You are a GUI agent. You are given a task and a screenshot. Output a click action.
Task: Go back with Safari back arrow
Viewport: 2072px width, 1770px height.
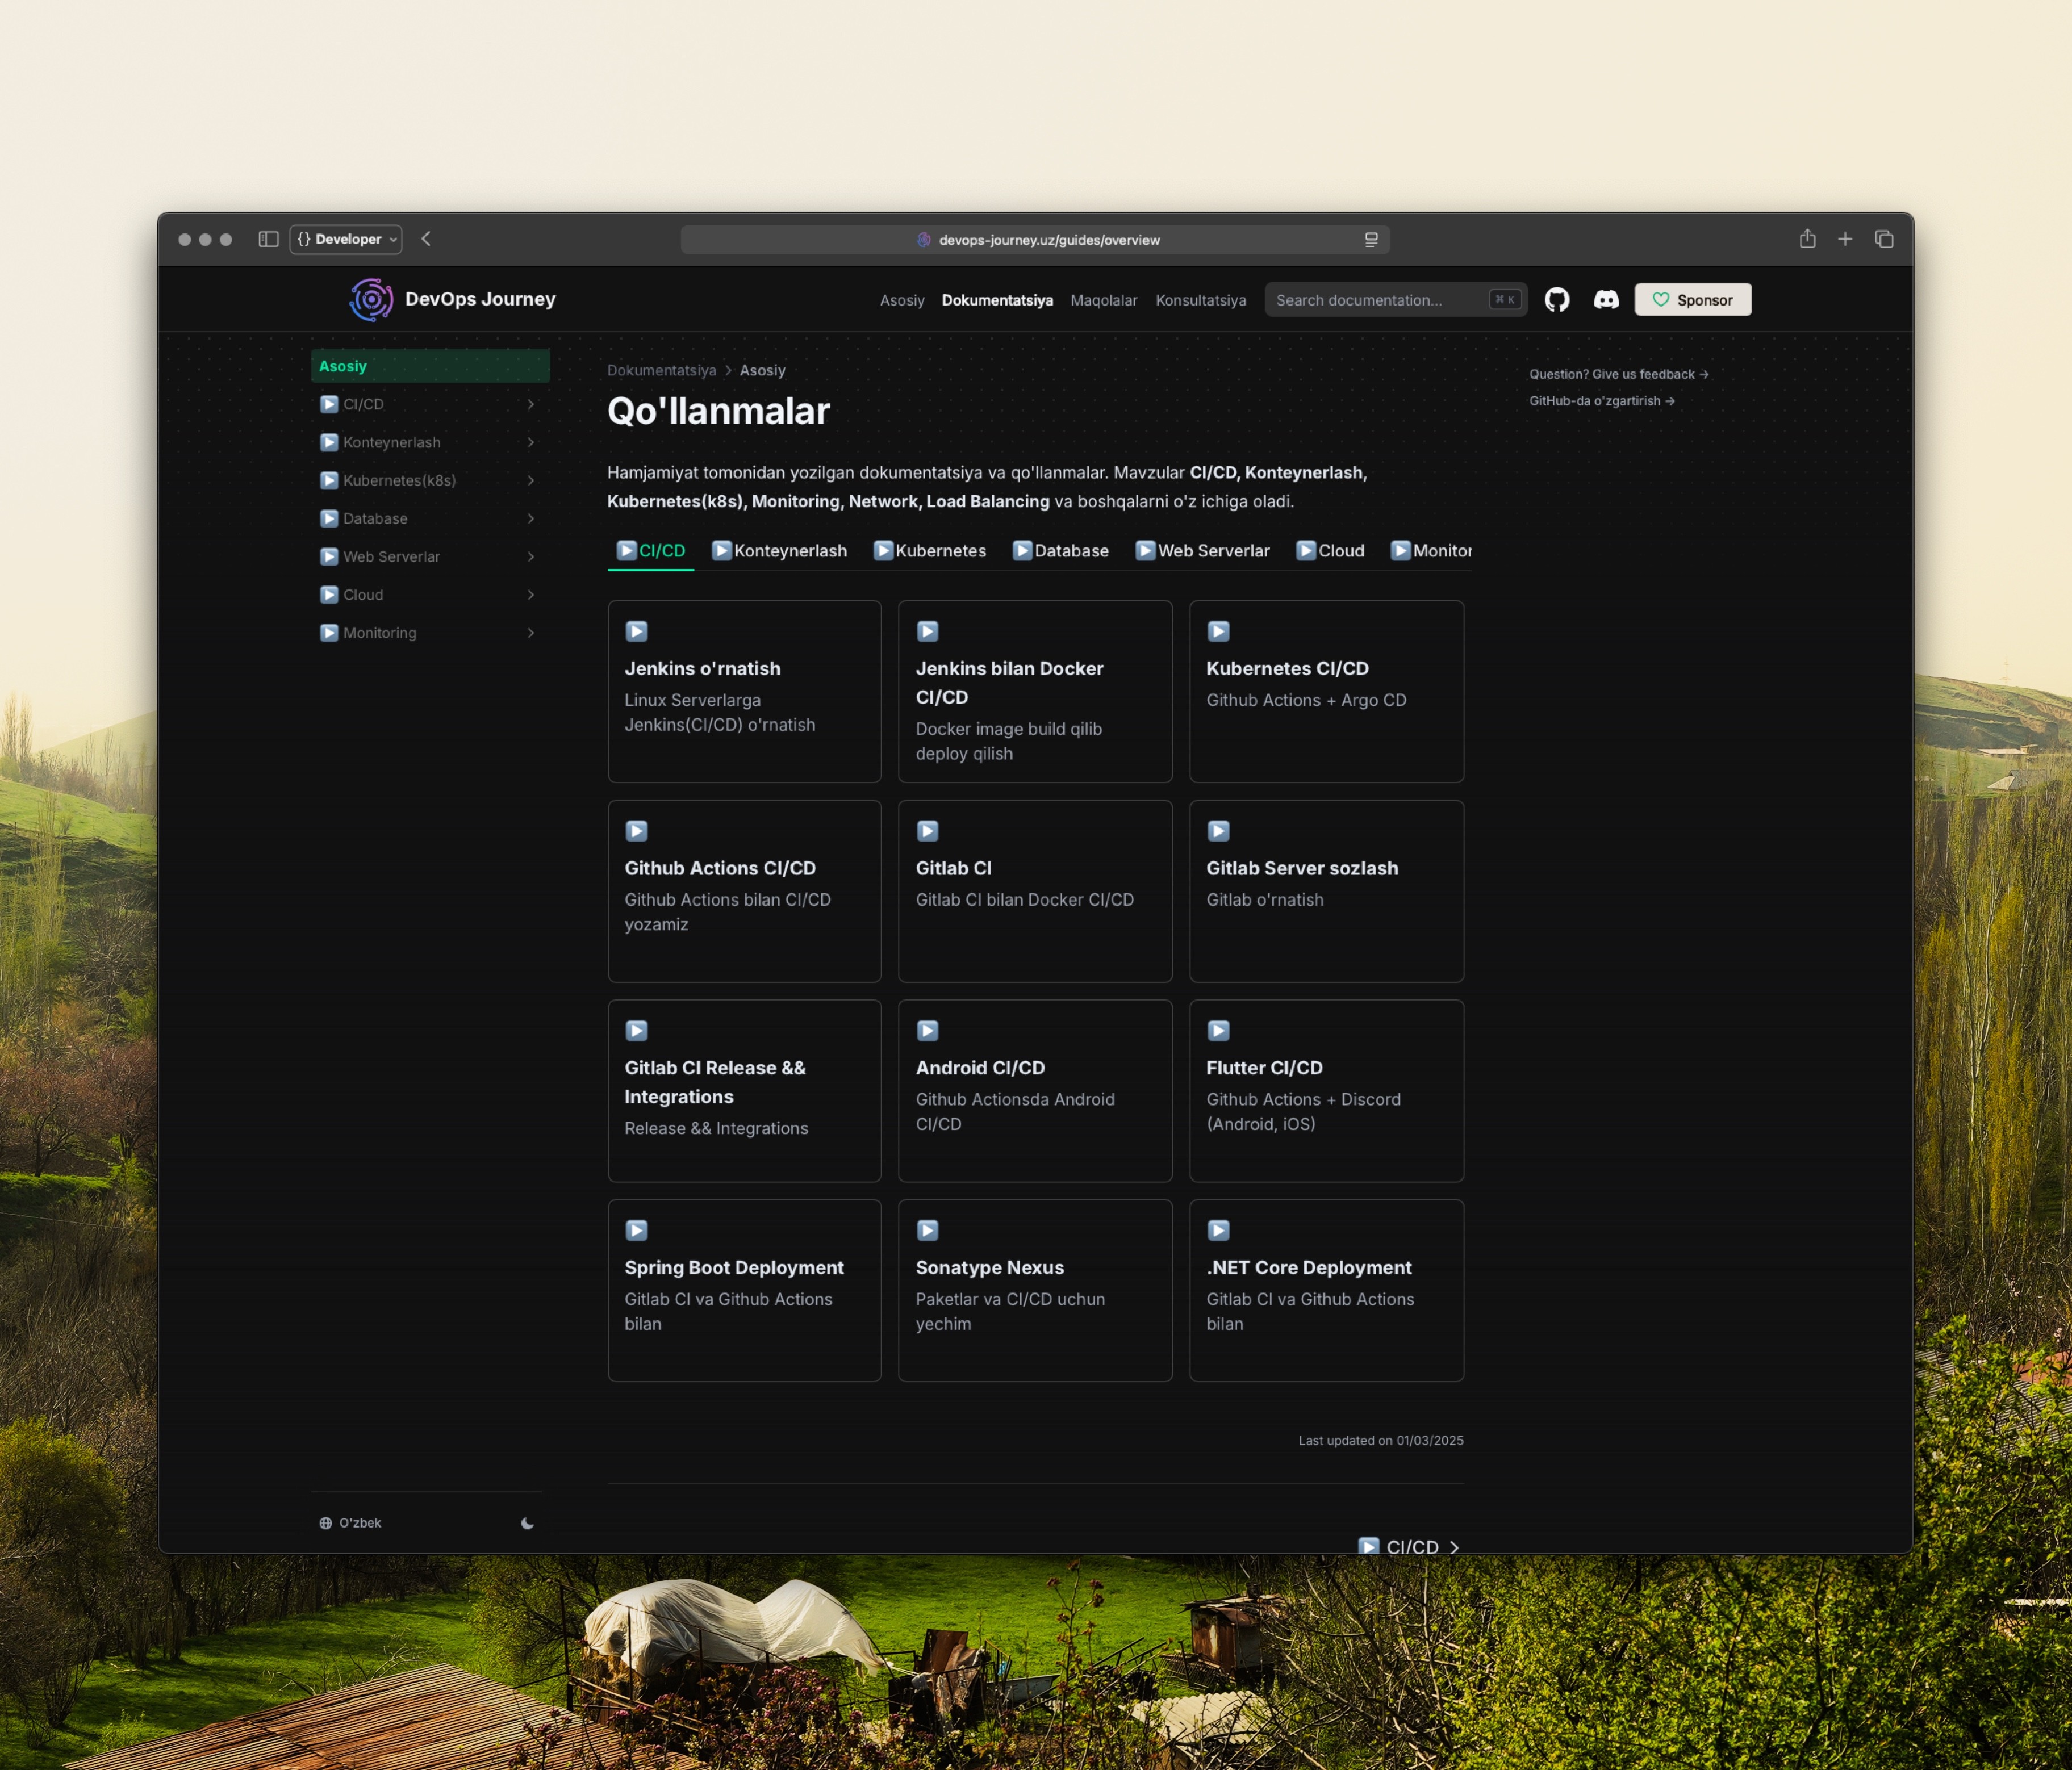click(x=426, y=239)
